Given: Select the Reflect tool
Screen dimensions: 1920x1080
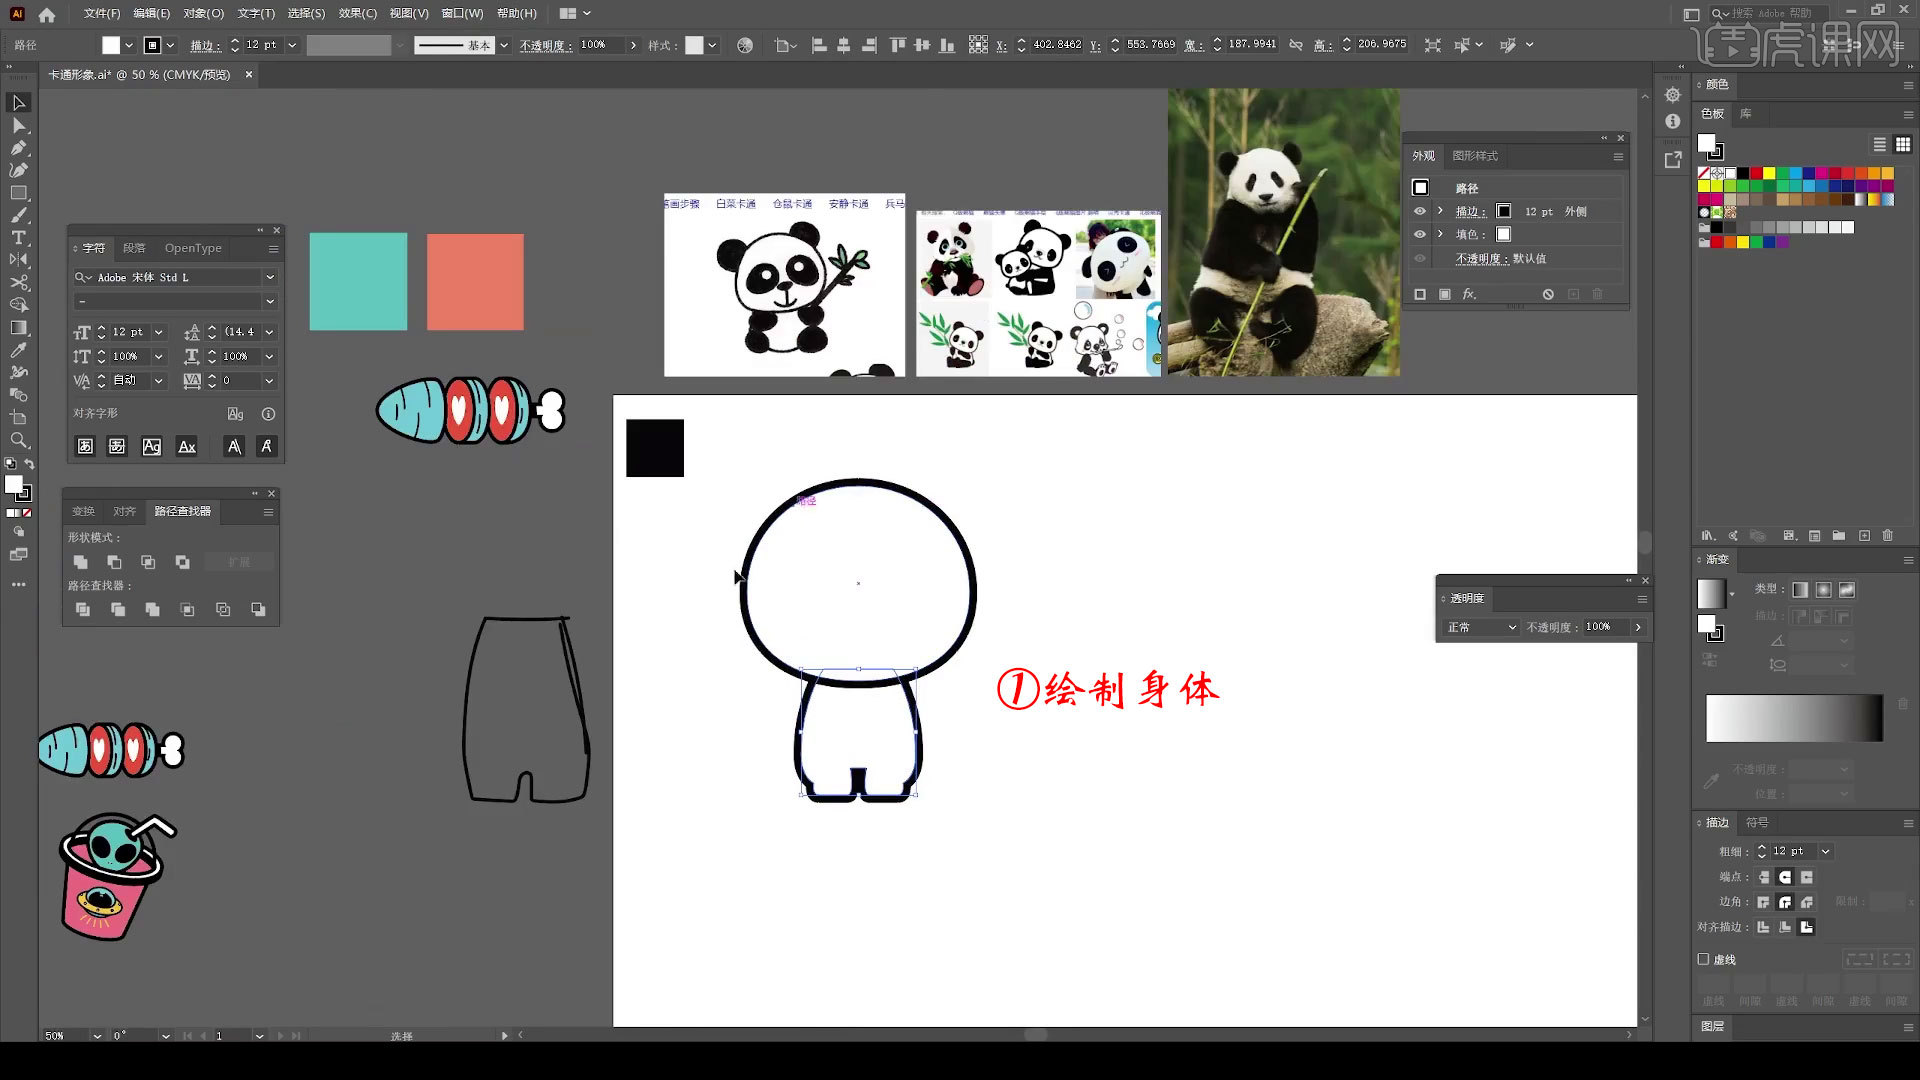Looking at the screenshot, I should coord(18,260).
